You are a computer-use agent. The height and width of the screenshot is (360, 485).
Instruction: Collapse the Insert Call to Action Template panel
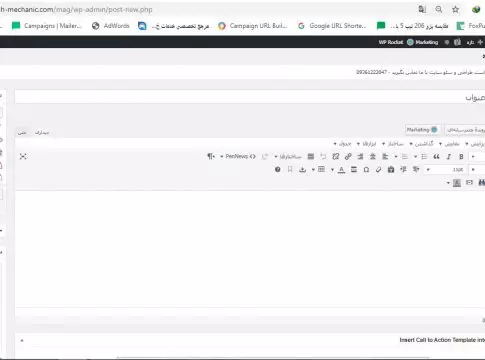tap(22, 341)
